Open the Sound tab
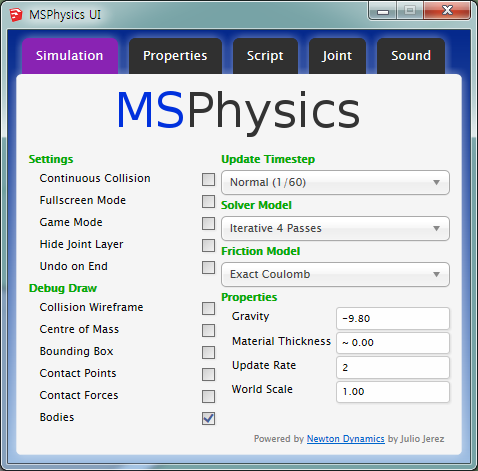Image resolution: width=478 pixels, height=471 pixels. tap(411, 56)
